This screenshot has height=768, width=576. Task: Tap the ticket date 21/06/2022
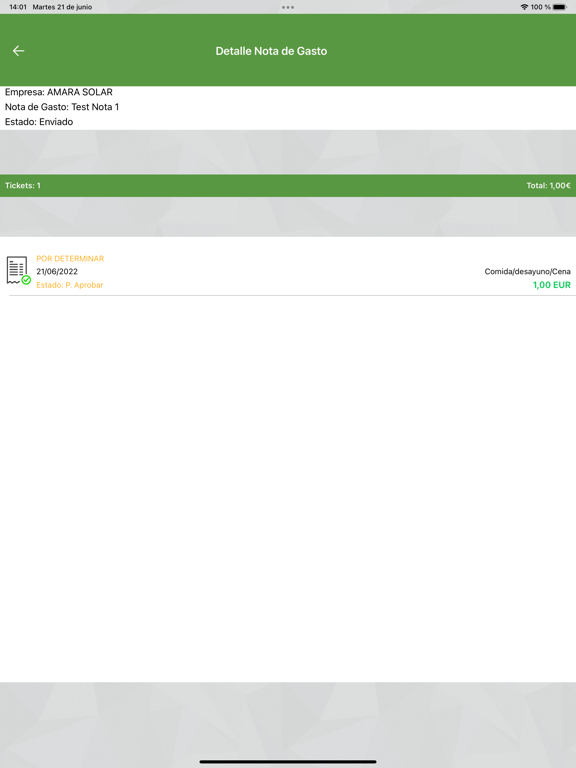click(x=57, y=271)
